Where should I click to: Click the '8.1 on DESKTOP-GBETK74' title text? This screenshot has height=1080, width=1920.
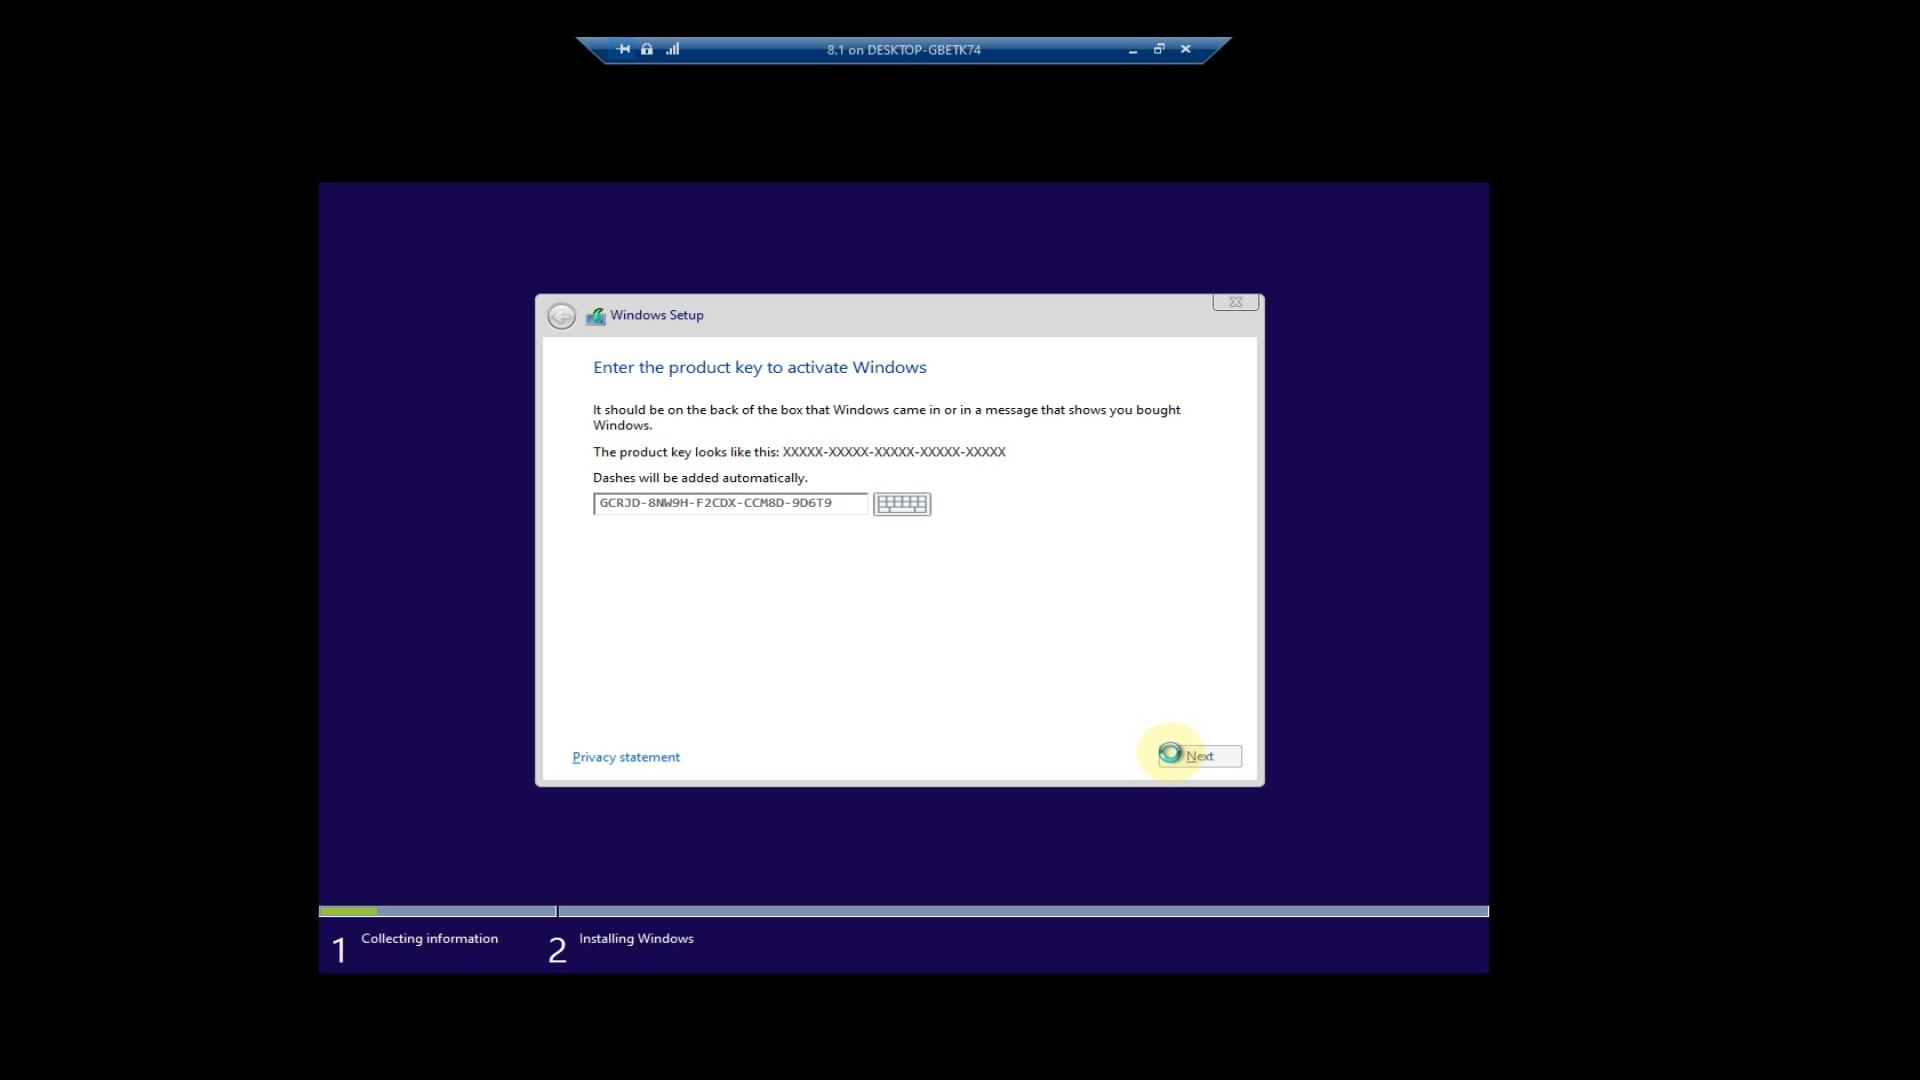click(x=904, y=50)
